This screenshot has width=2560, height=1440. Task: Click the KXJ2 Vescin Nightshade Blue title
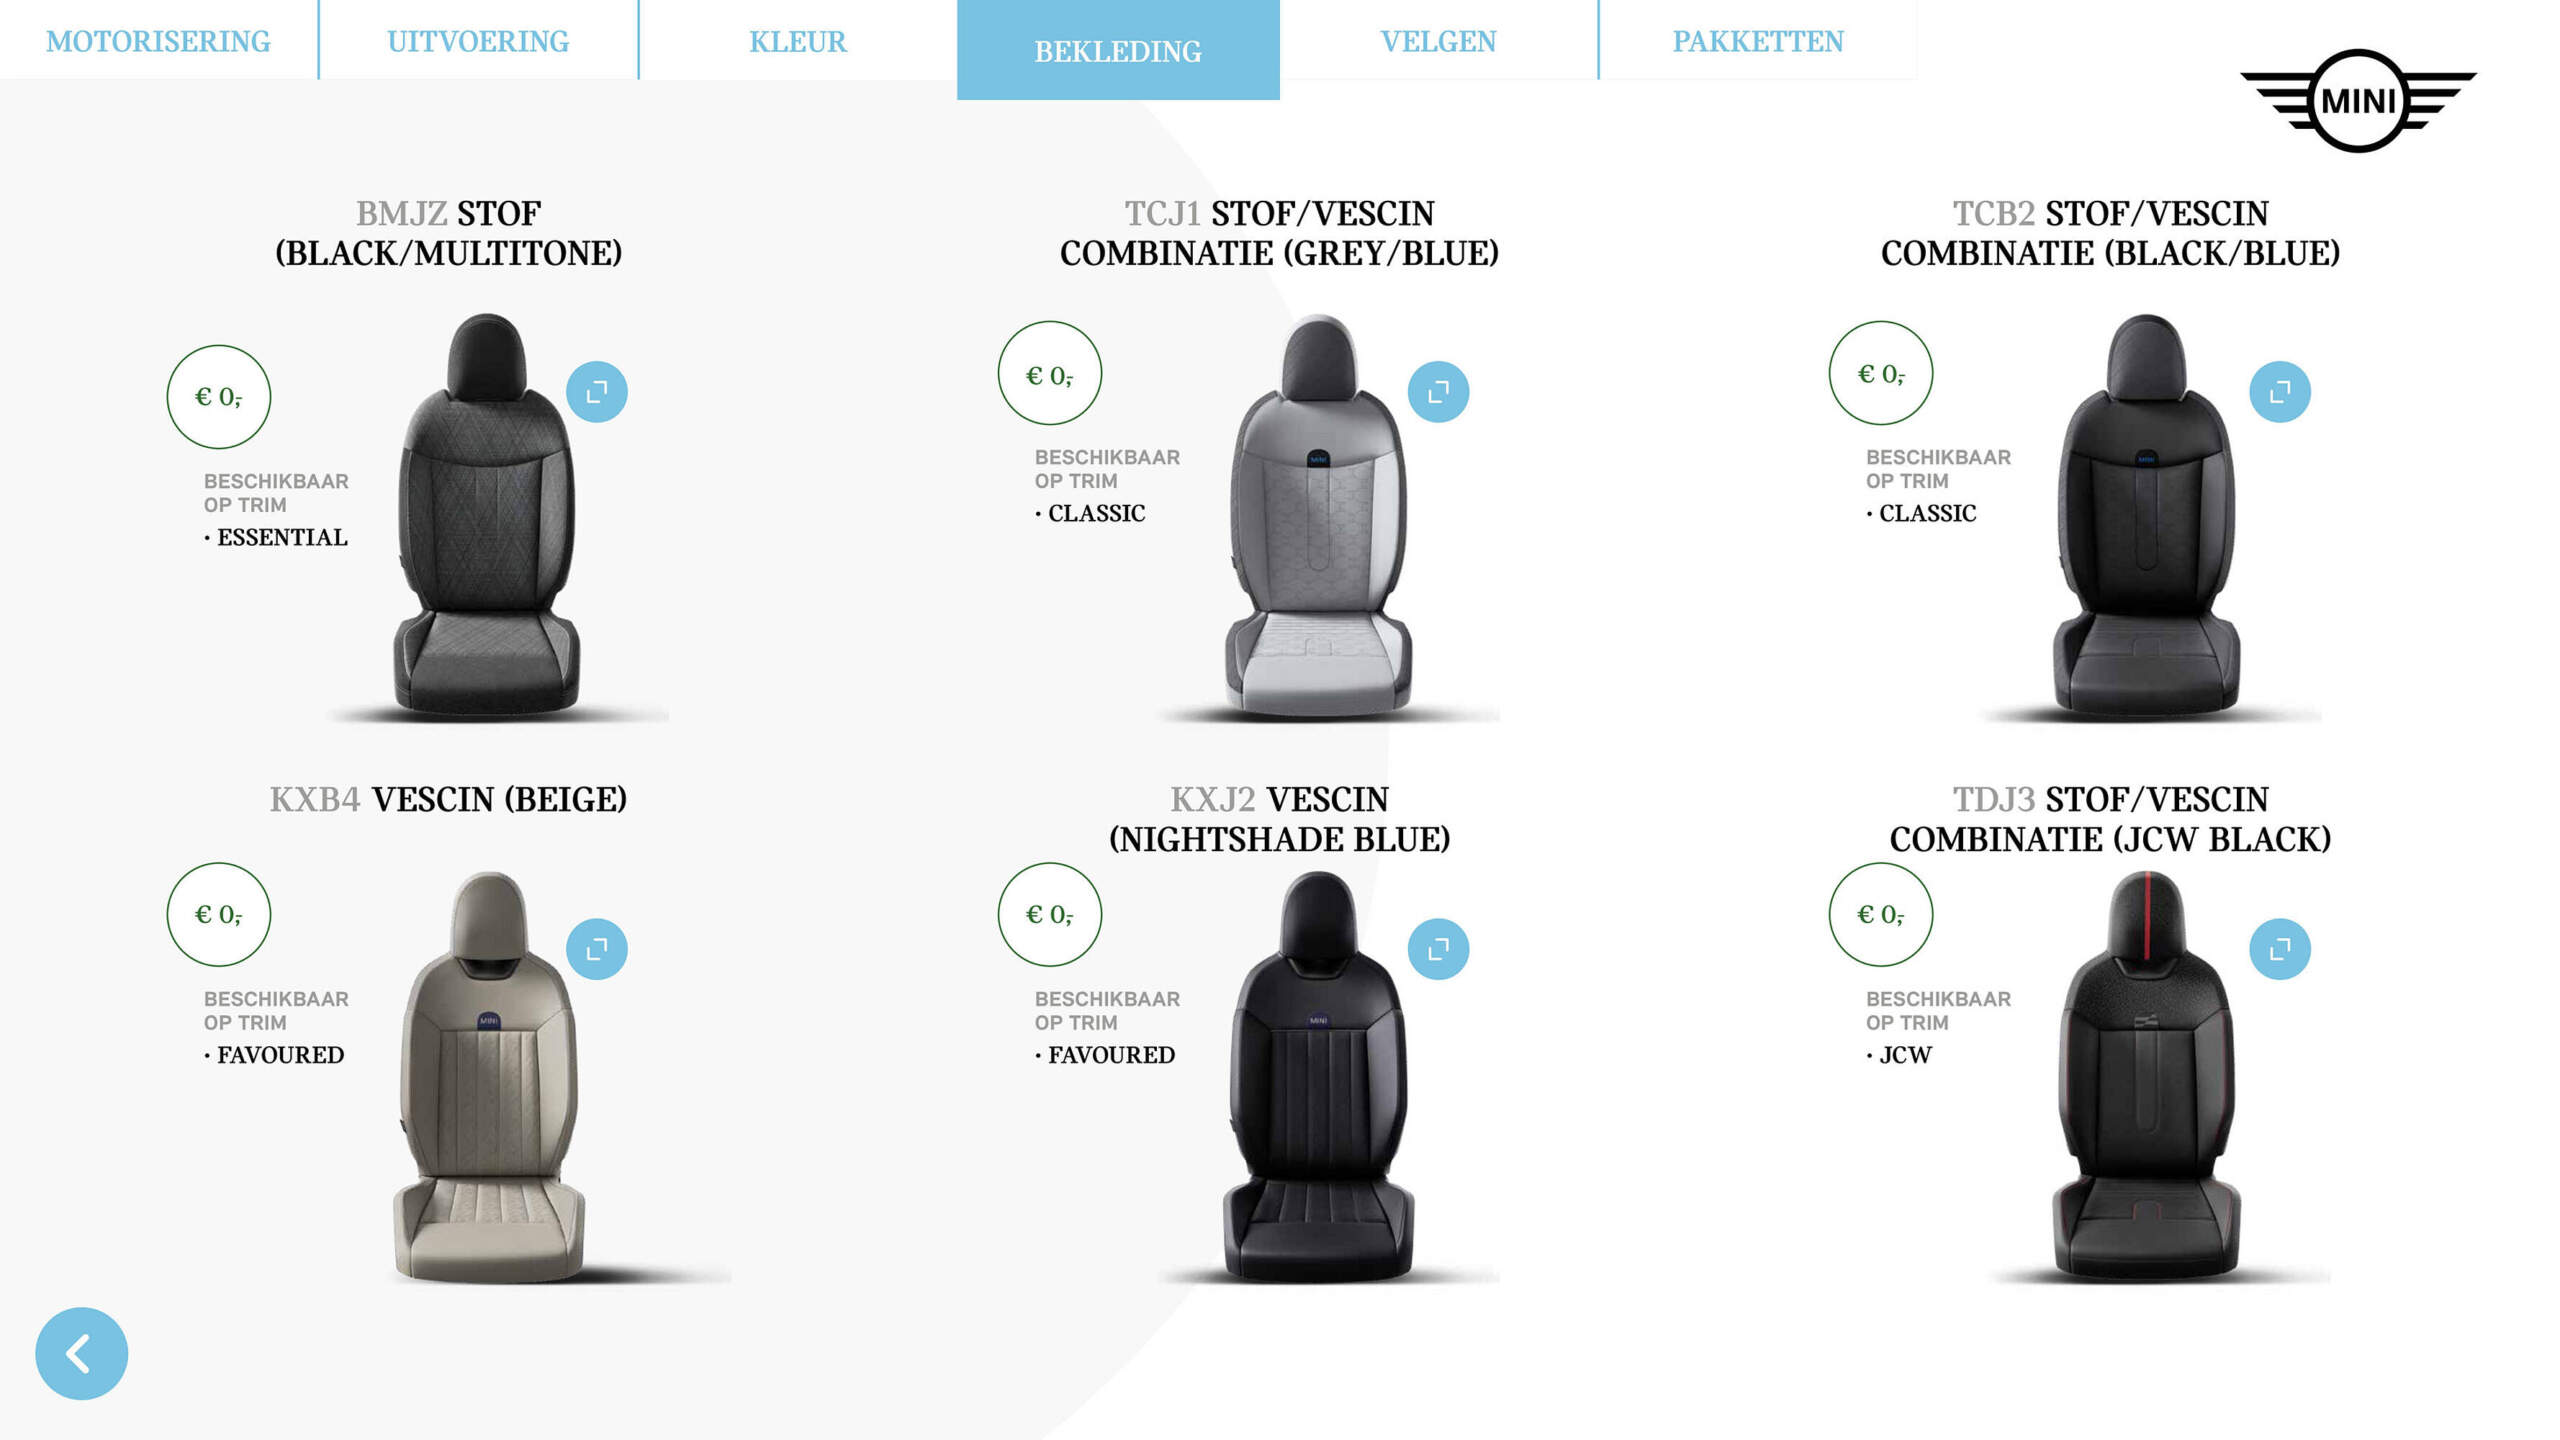pyautogui.click(x=1279, y=819)
